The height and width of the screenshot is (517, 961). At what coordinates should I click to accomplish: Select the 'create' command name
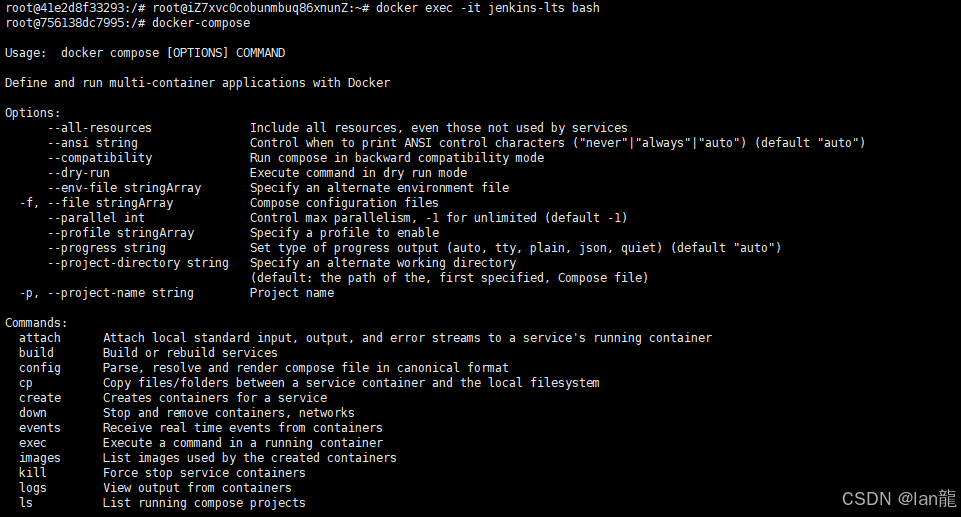tap(40, 398)
